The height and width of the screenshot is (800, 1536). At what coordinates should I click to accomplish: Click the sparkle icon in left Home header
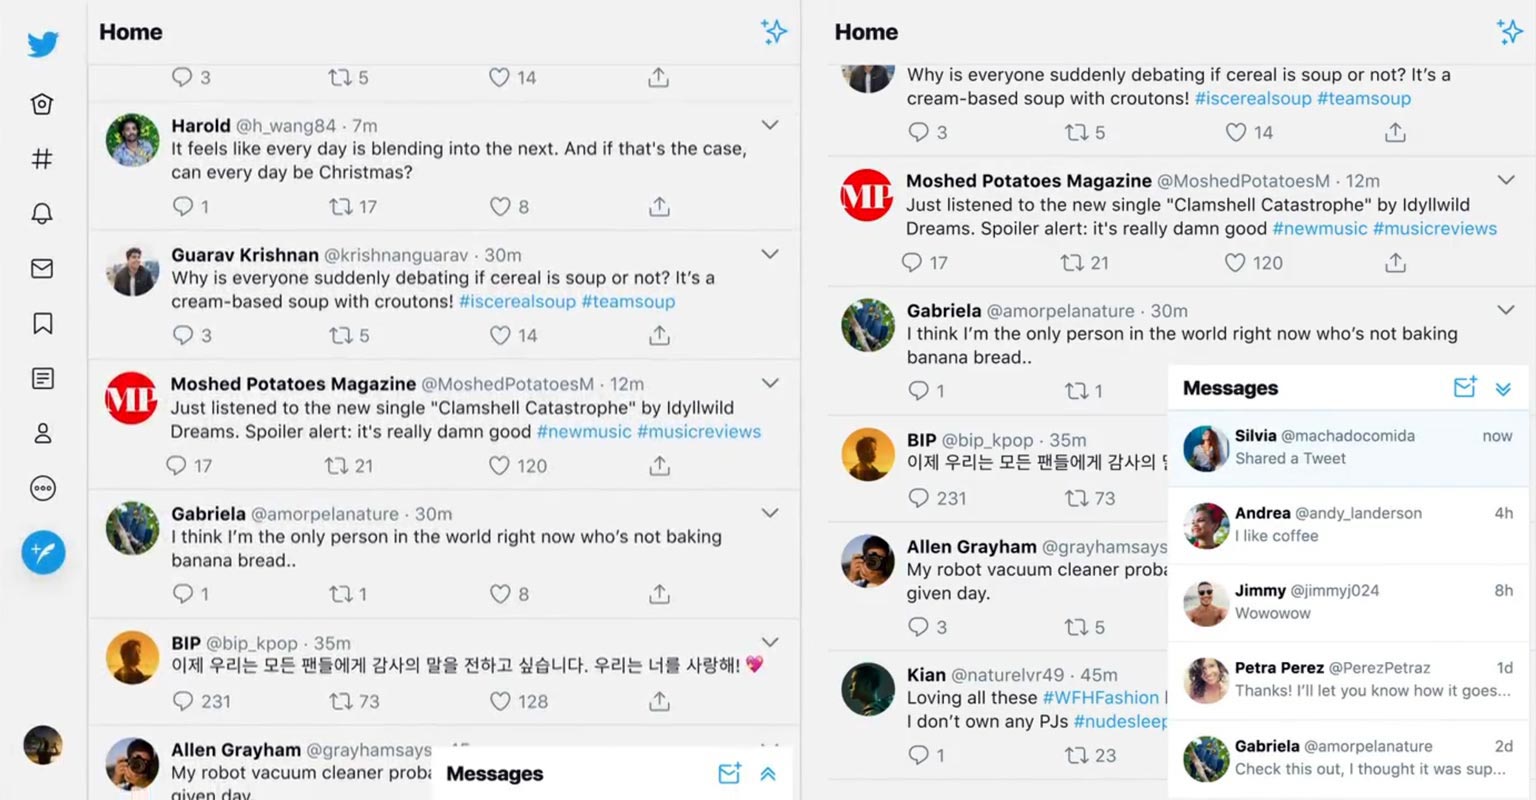coord(773,32)
